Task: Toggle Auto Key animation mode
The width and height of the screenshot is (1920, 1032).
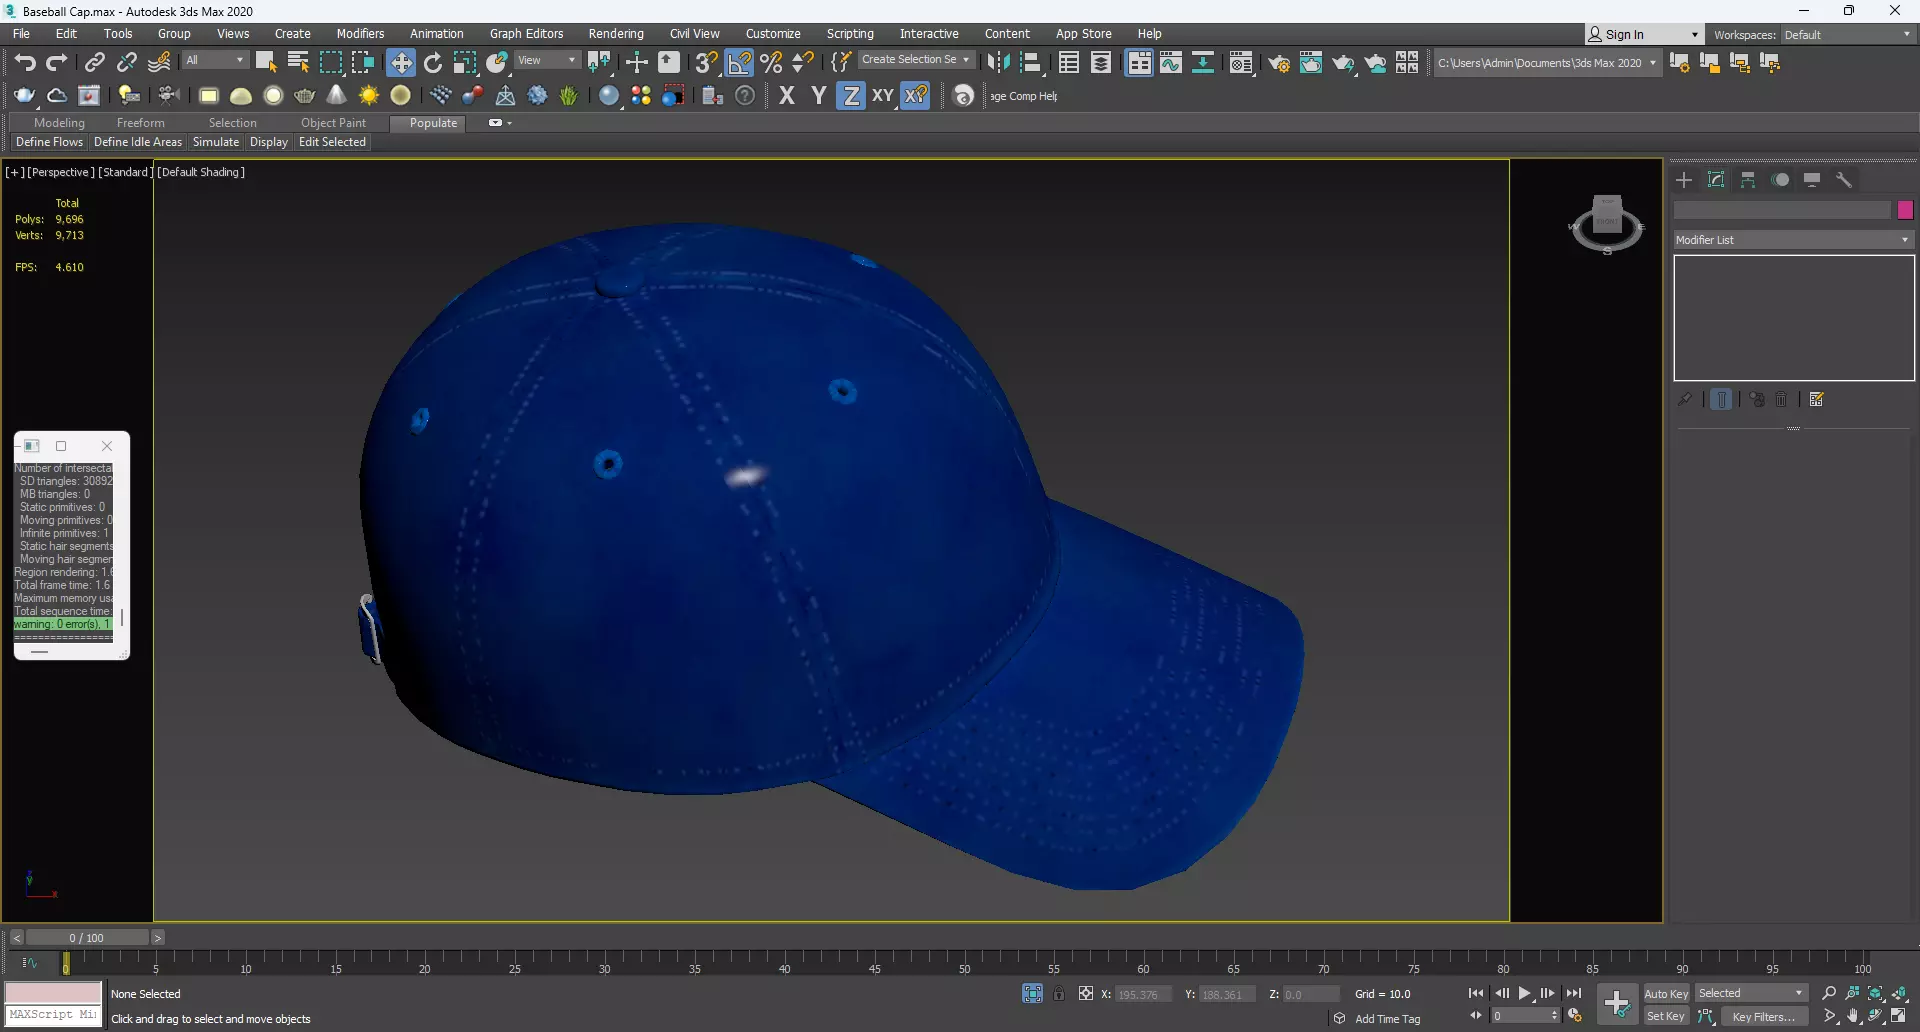Action: coord(1666,993)
